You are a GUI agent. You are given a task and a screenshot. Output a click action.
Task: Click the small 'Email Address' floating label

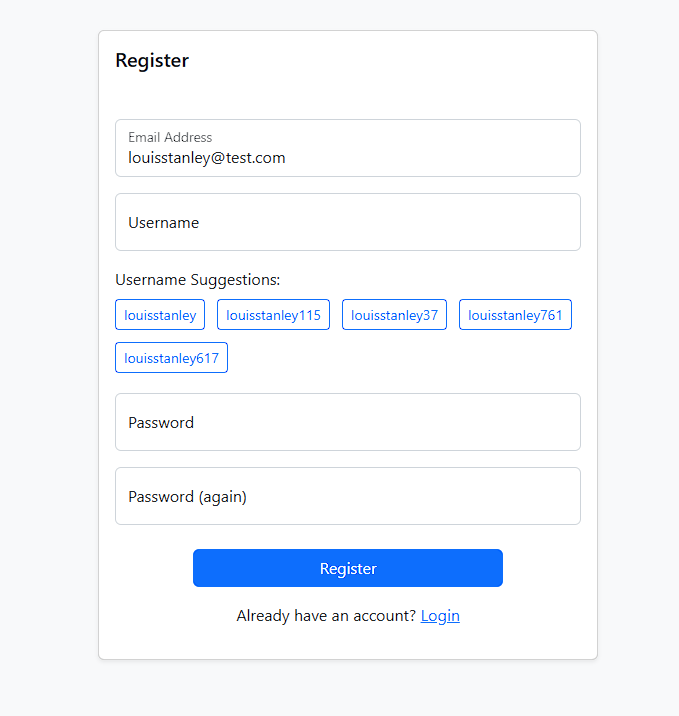tap(170, 137)
